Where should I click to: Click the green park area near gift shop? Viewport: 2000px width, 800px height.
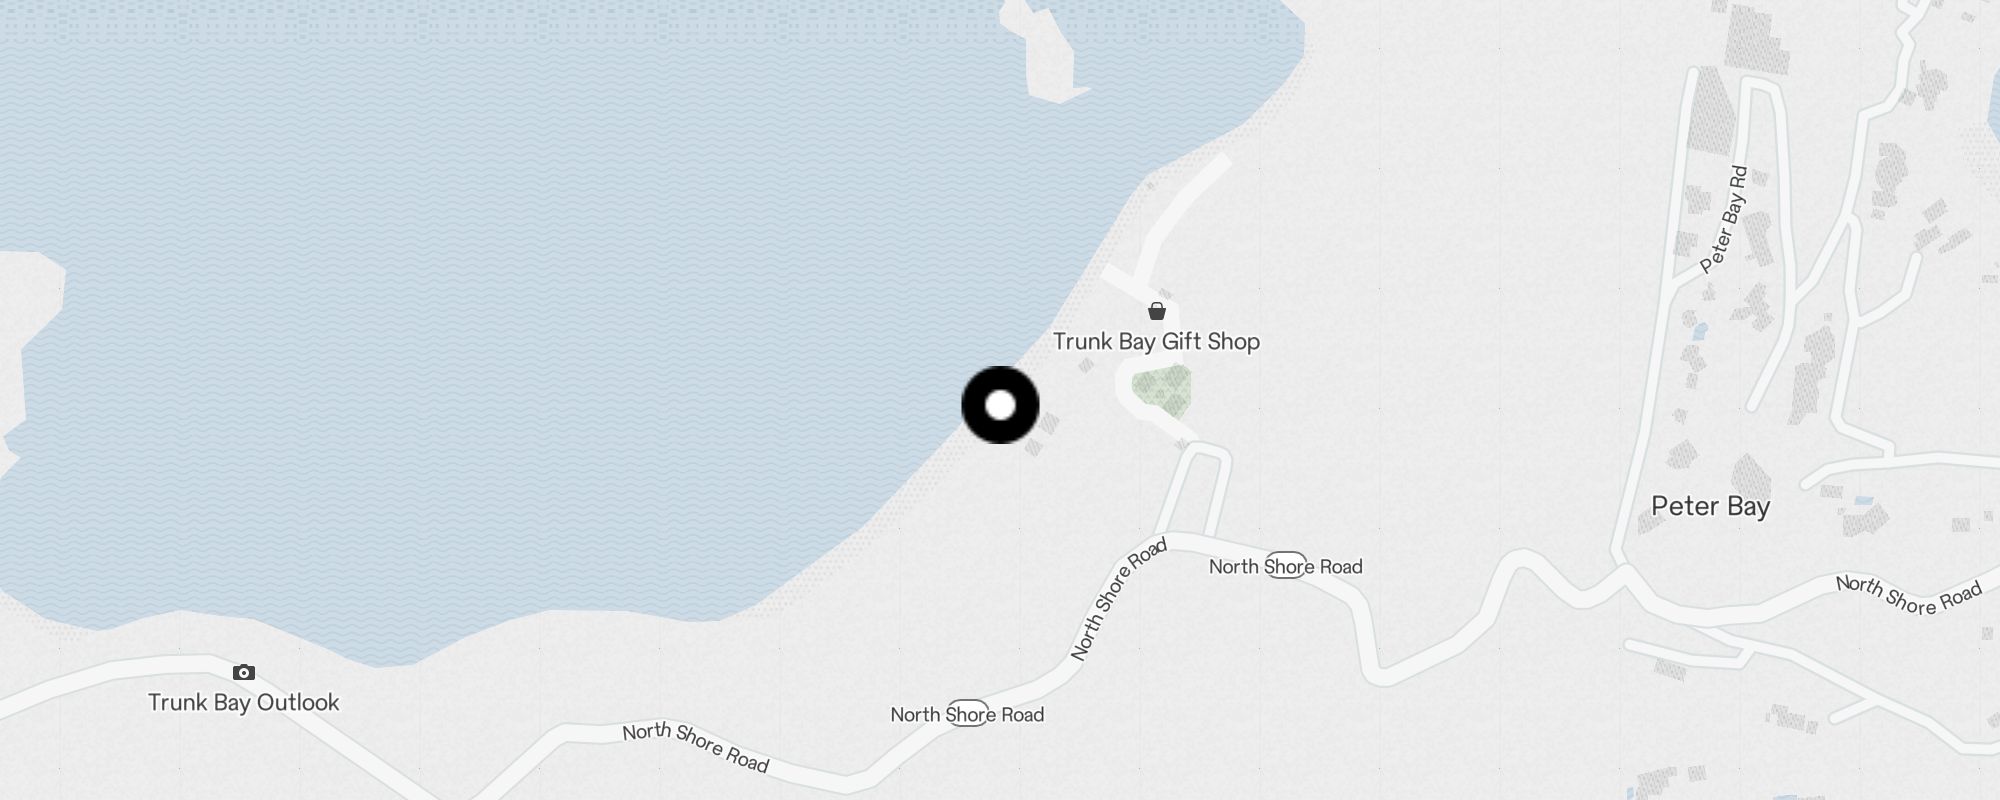click(x=1162, y=391)
